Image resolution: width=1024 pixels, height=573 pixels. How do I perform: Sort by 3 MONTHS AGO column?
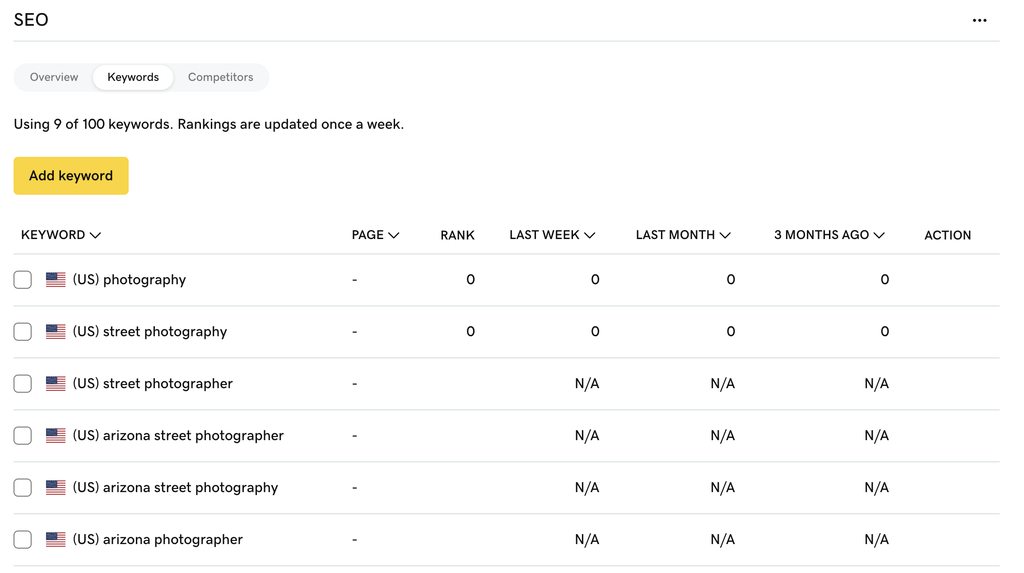pos(829,235)
